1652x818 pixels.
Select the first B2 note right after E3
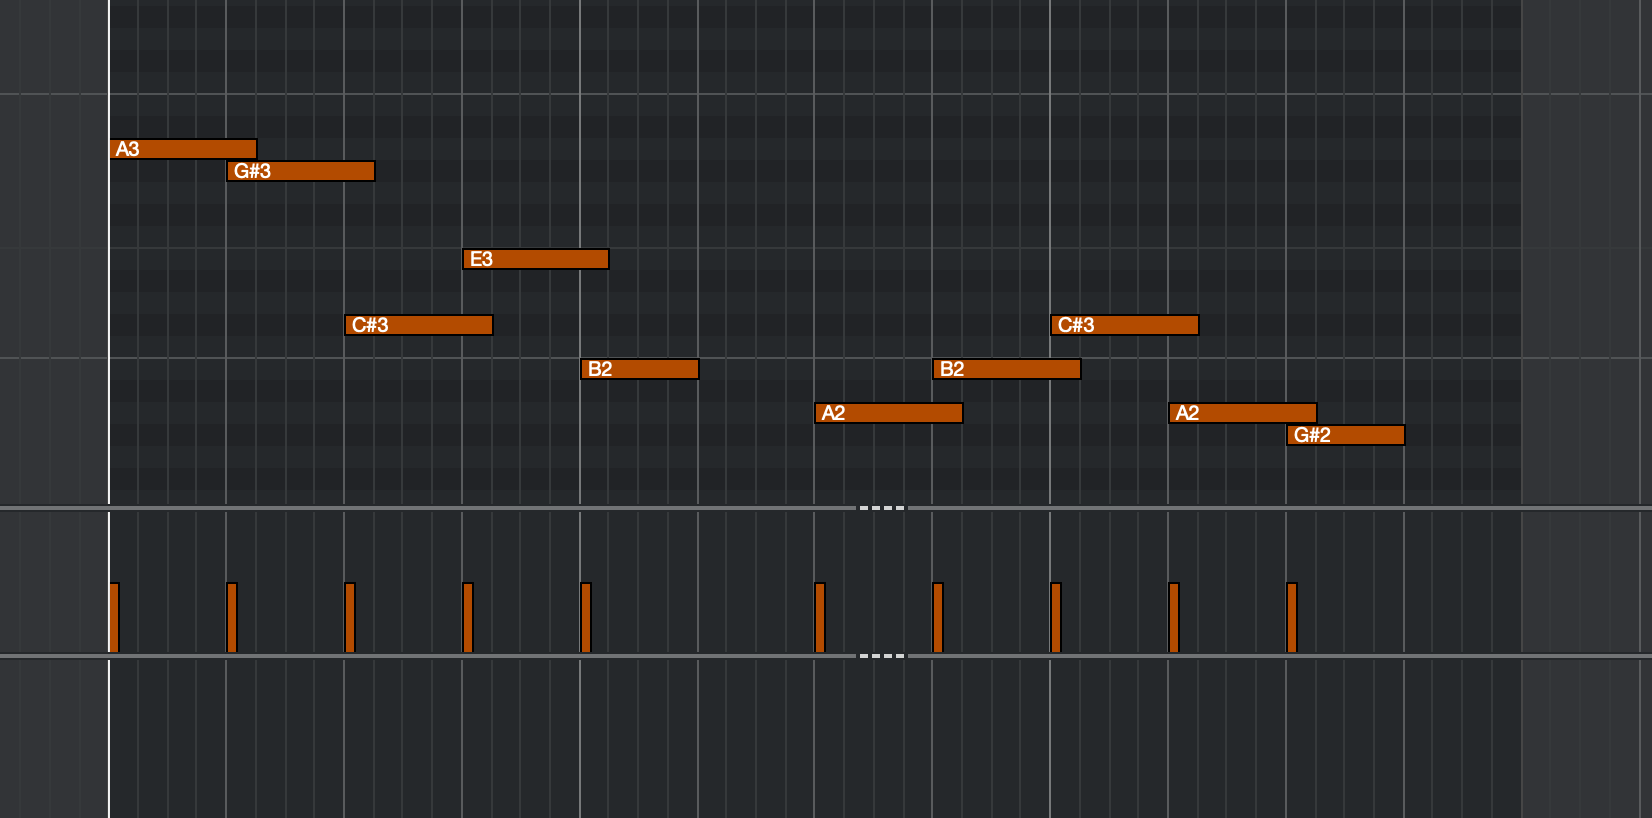click(640, 369)
